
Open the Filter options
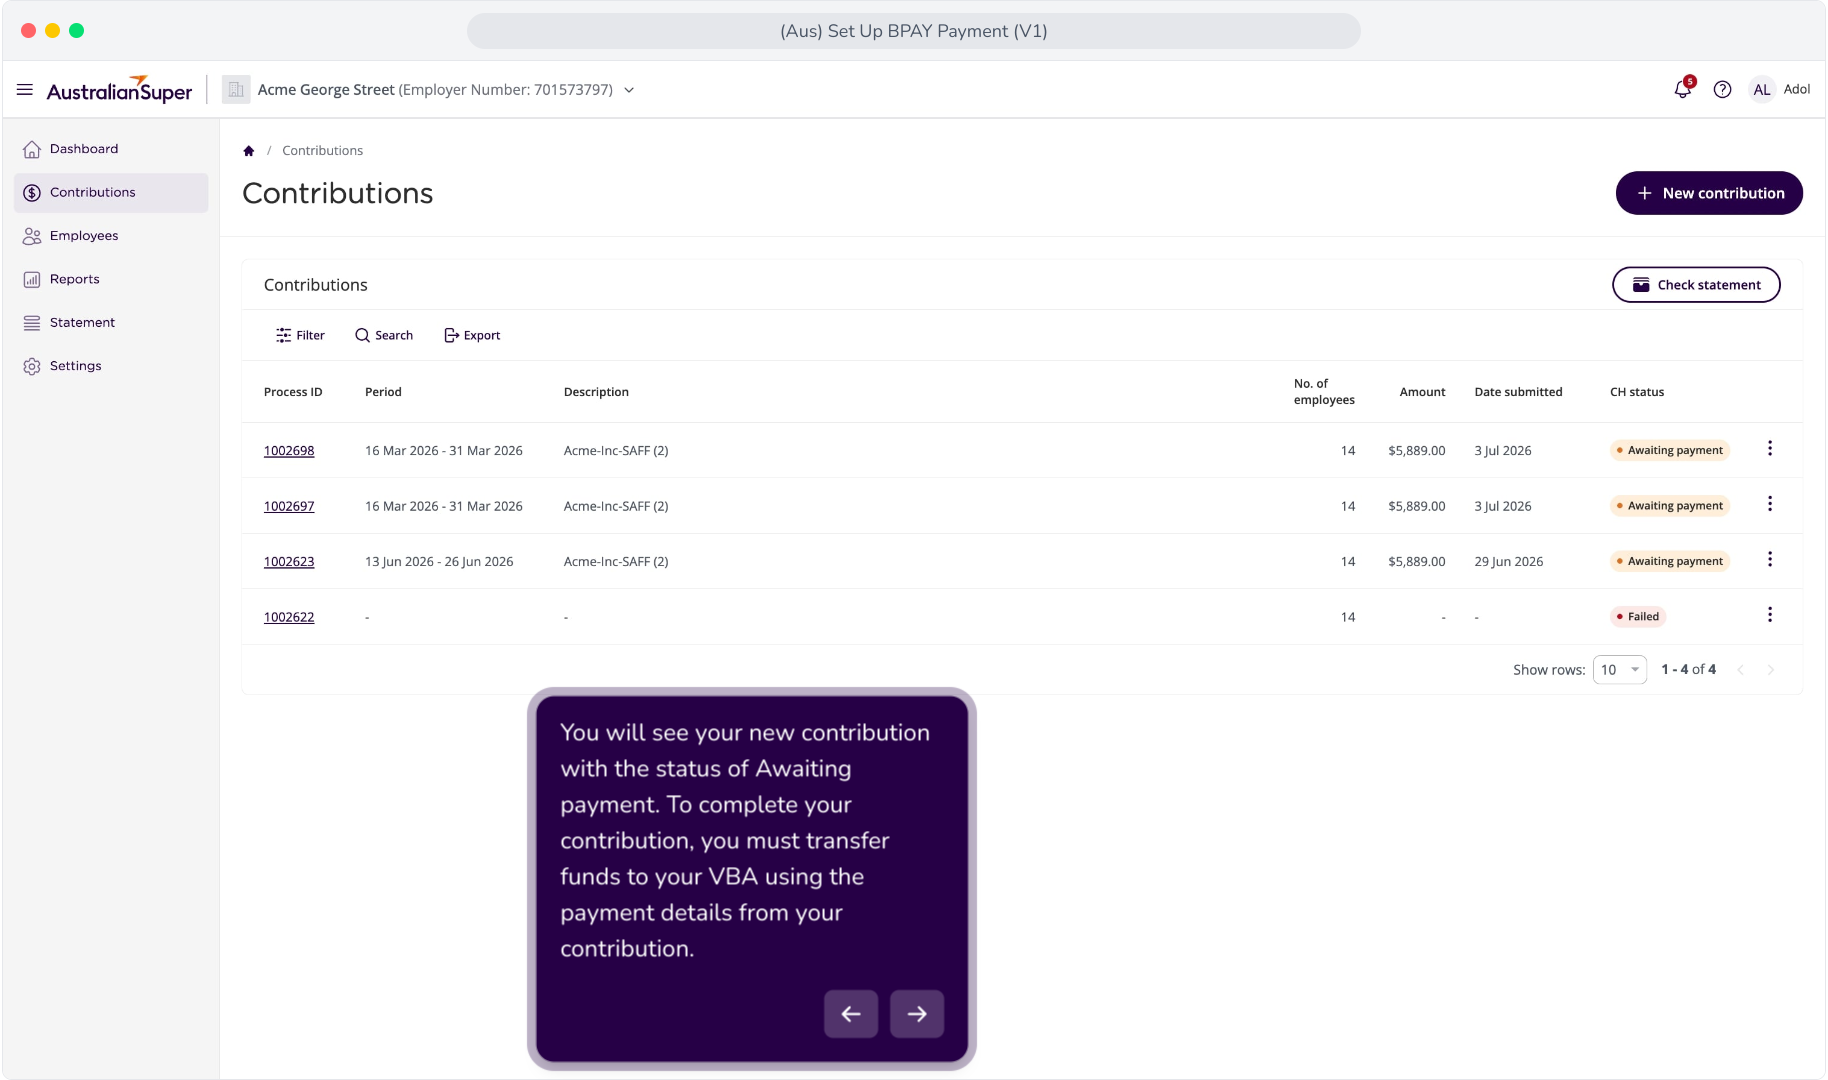point(301,336)
